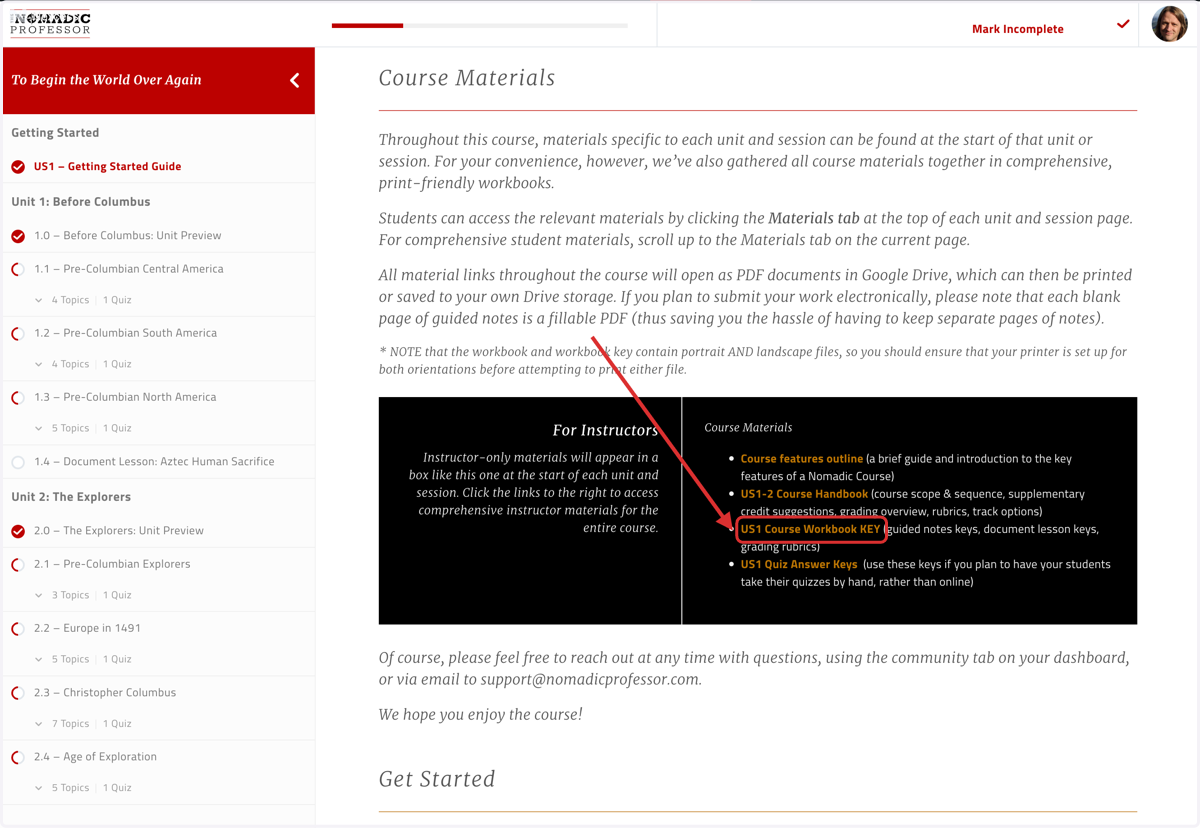Click the 1 Quiz label under 2.3 Christopher Columbus

pos(117,723)
